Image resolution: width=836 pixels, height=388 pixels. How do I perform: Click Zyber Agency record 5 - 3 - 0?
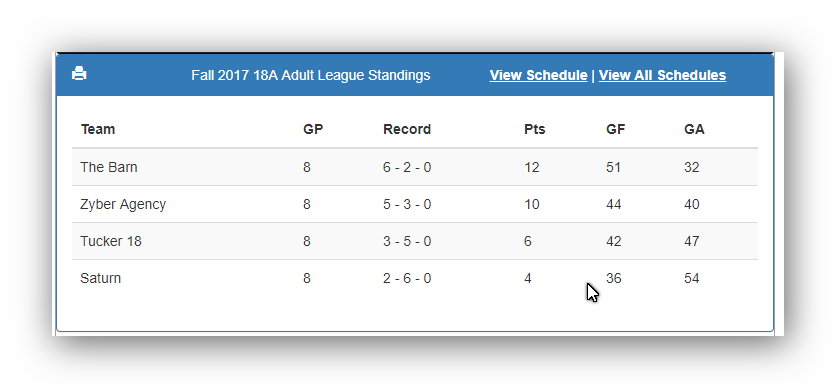pyautogui.click(x=407, y=205)
